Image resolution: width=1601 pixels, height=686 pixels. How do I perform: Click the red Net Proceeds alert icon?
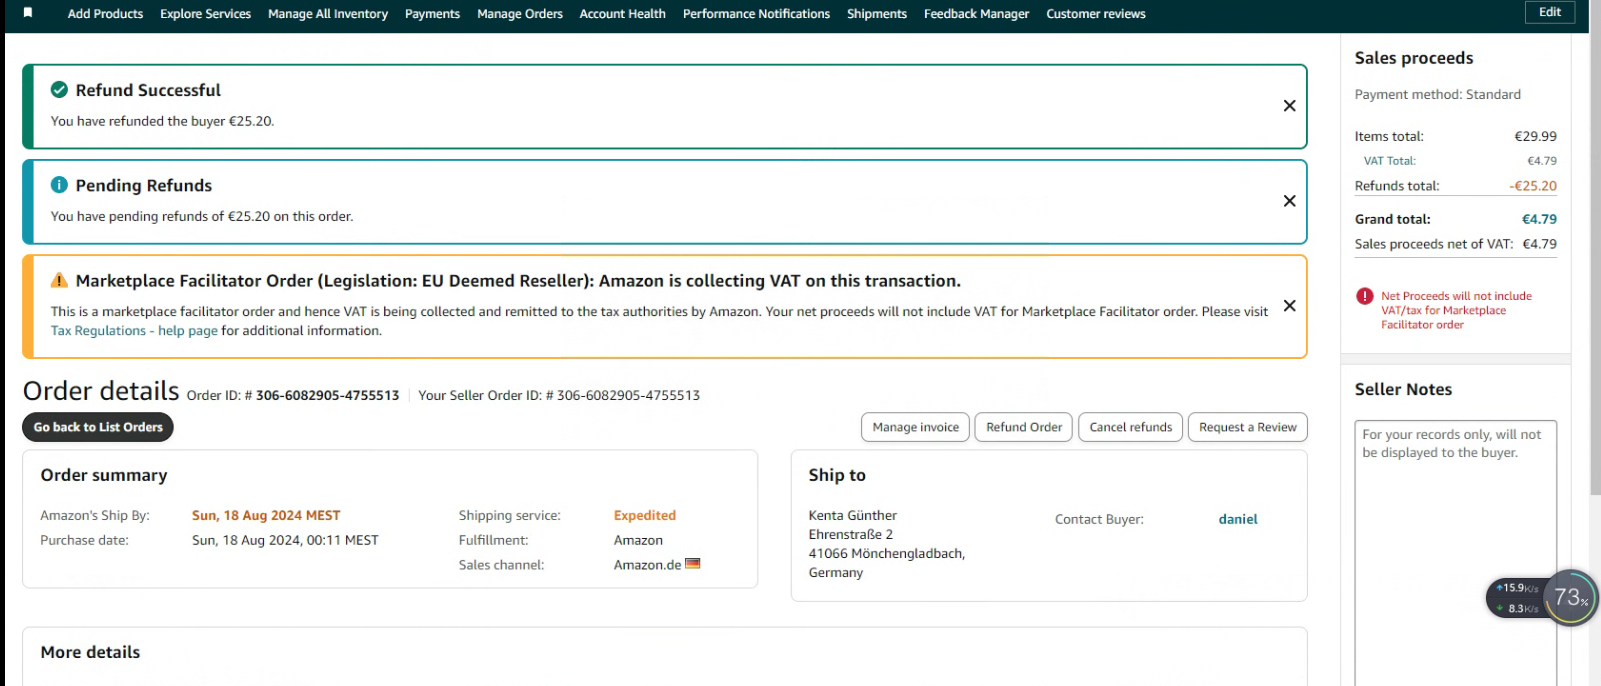point(1364,296)
